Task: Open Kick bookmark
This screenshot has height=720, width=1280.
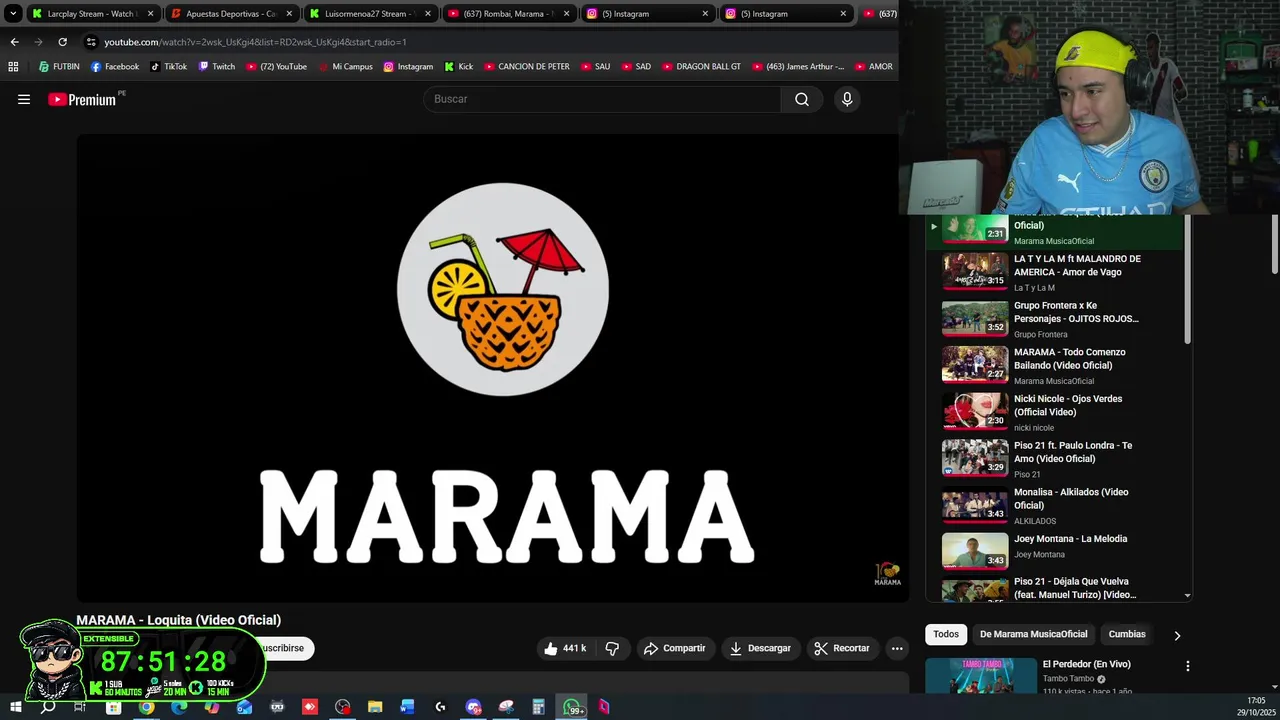Action: tap(458, 67)
